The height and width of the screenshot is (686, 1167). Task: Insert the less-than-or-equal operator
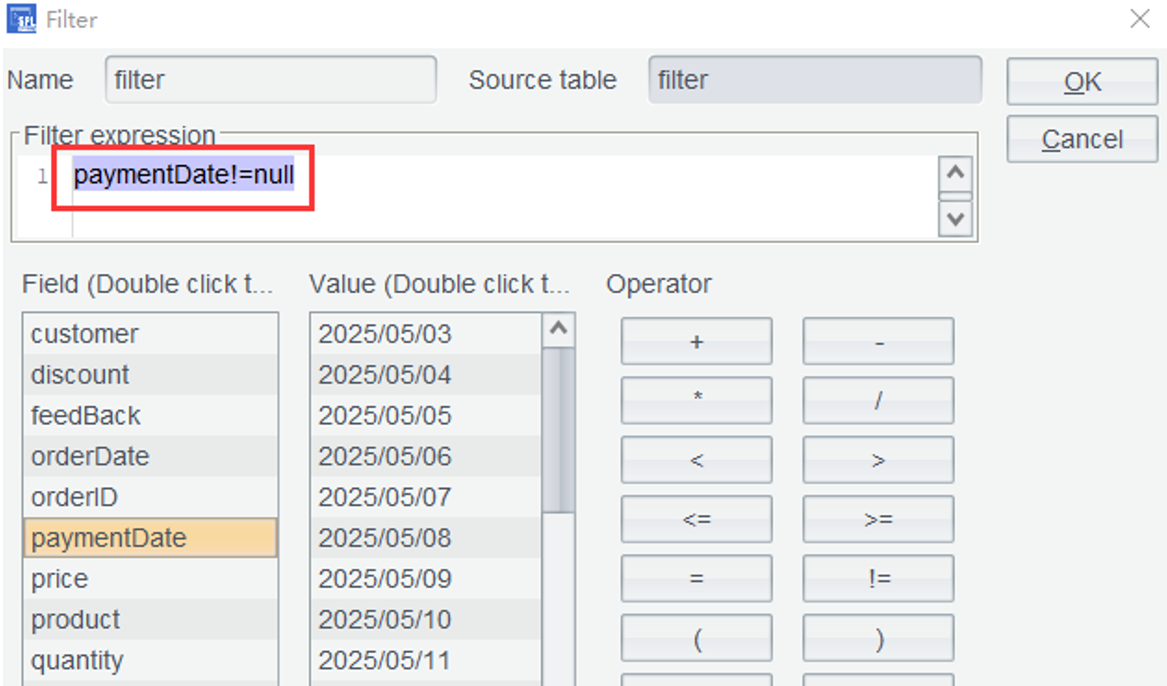point(696,519)
